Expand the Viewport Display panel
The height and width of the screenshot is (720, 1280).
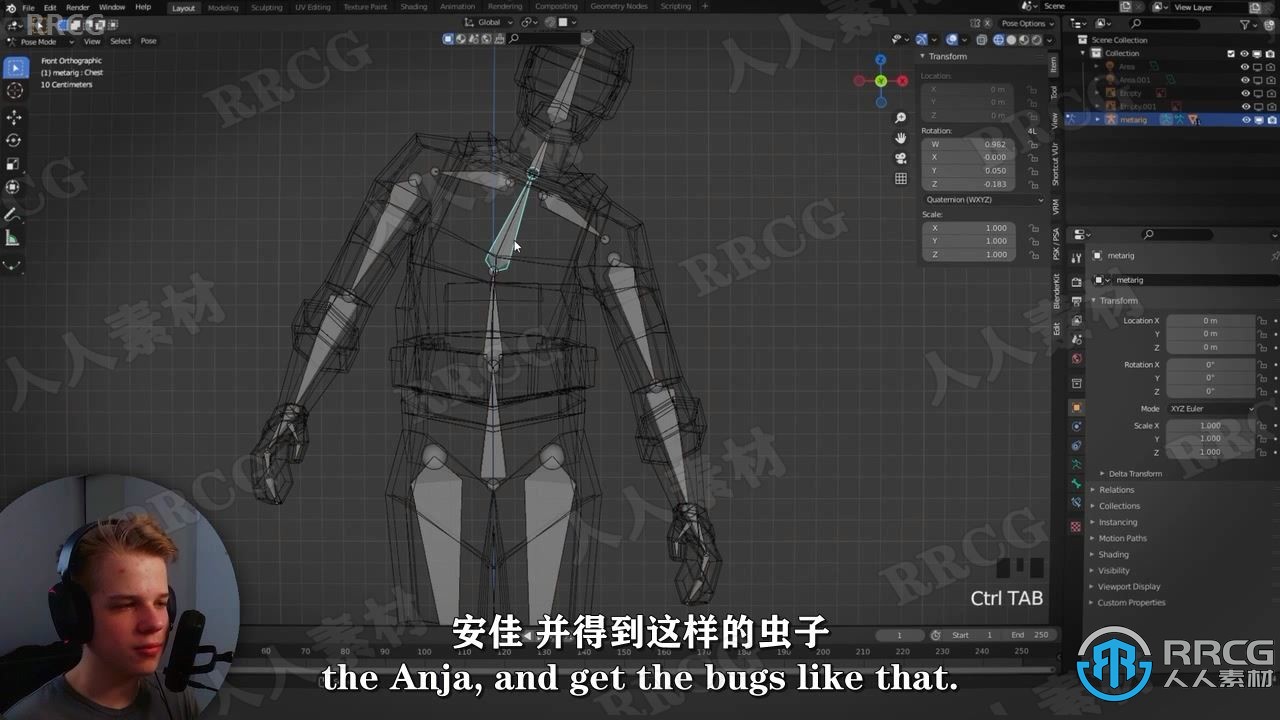click(x=1128, y=587)
